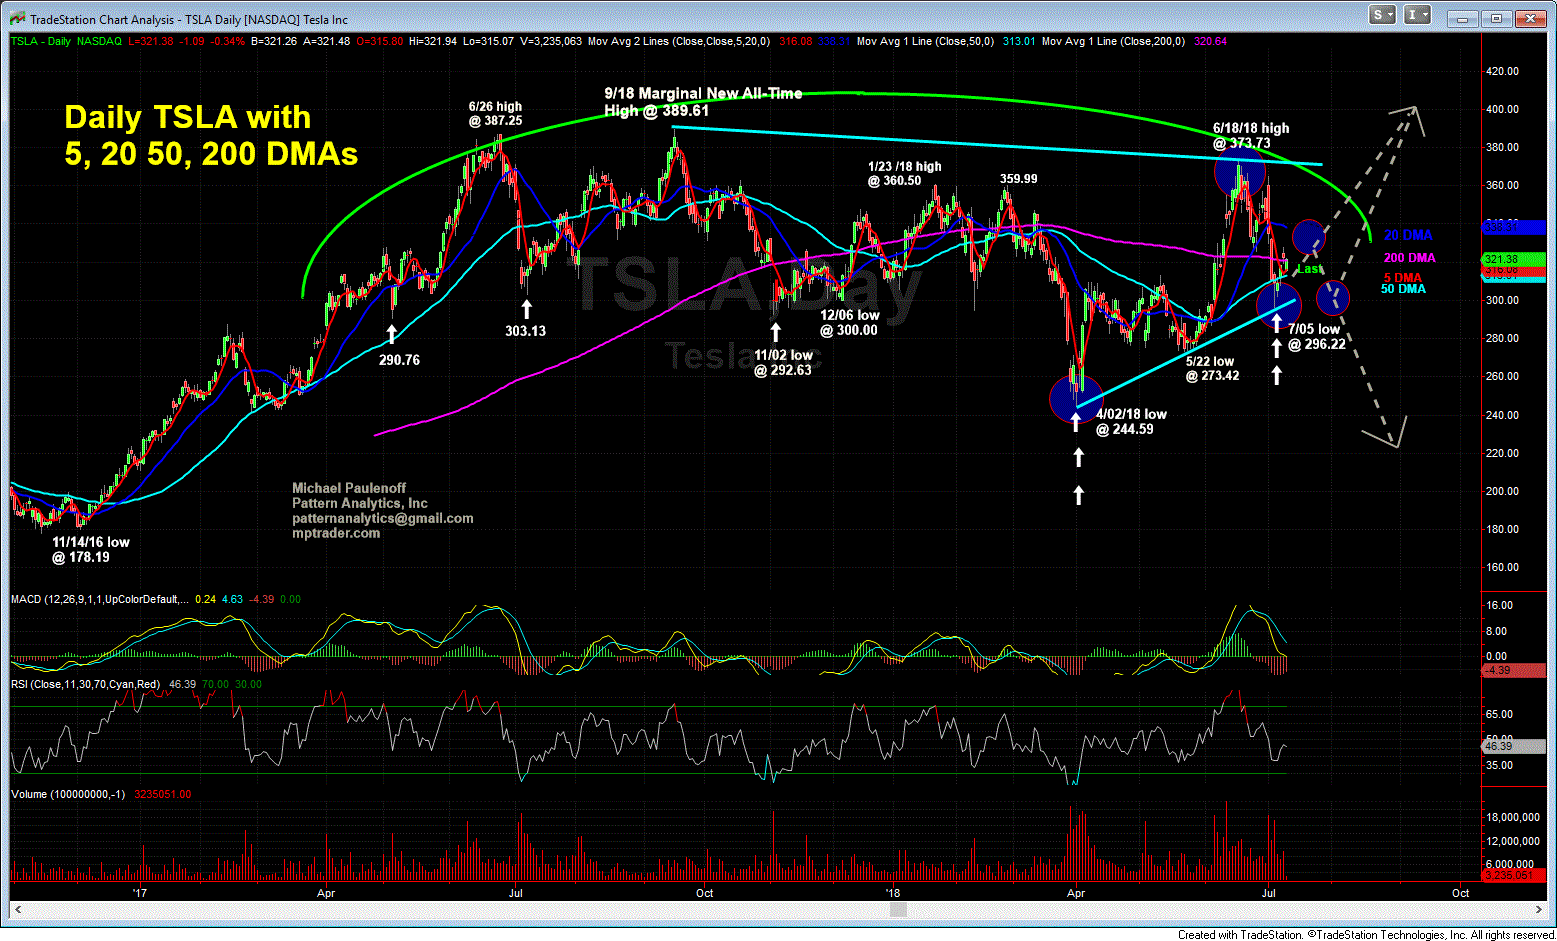Click the '303.13' low annotation
Screen dimensions: 1557x941
pos(525,331)
